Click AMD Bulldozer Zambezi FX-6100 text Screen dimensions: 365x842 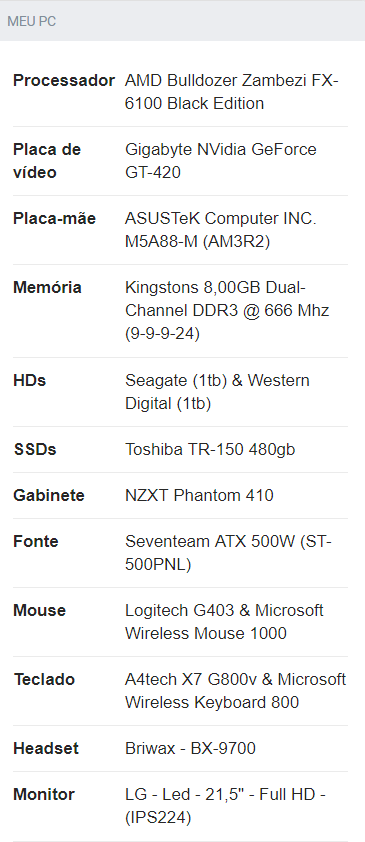(x=232, y=92)
